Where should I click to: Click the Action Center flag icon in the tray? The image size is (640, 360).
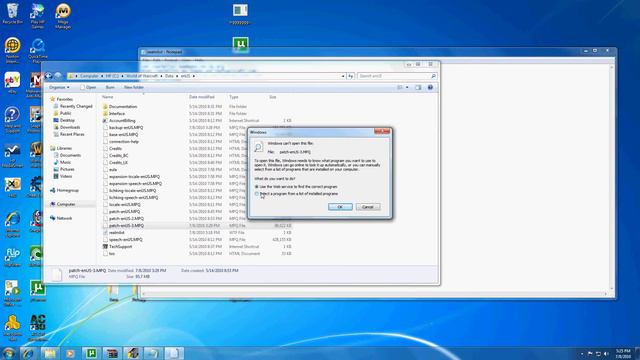pyautogui.click(x=590, y=353)
